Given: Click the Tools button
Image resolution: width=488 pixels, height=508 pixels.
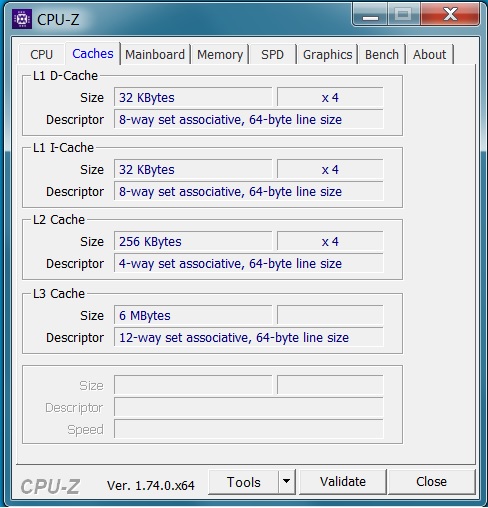Looking at the screenshot, I should pos(243,482).
